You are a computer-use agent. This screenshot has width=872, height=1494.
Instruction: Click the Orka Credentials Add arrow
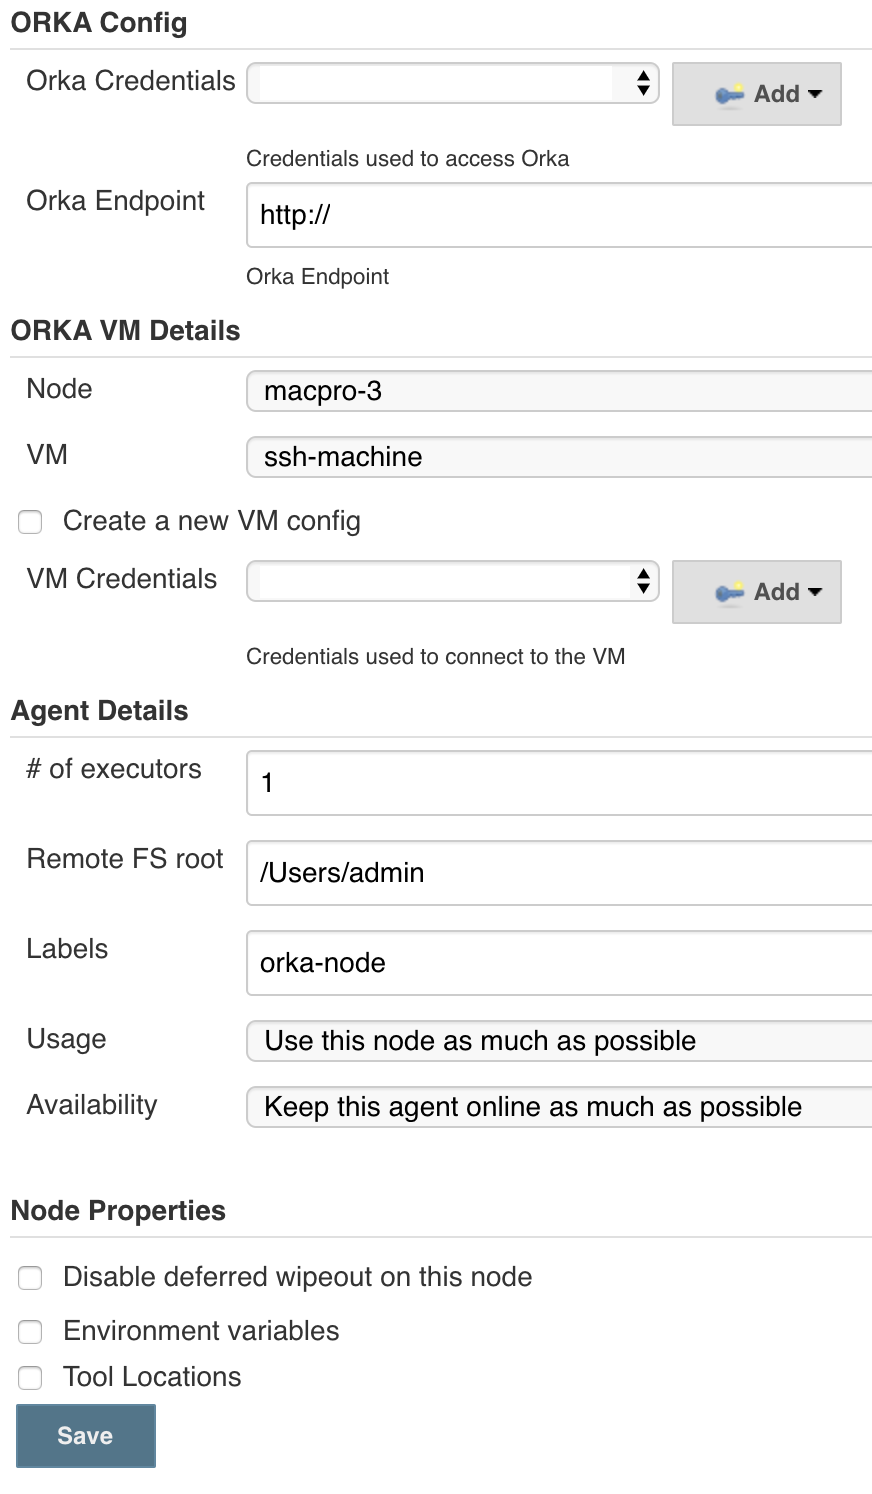pyautogui.click(x=814, y=94)
